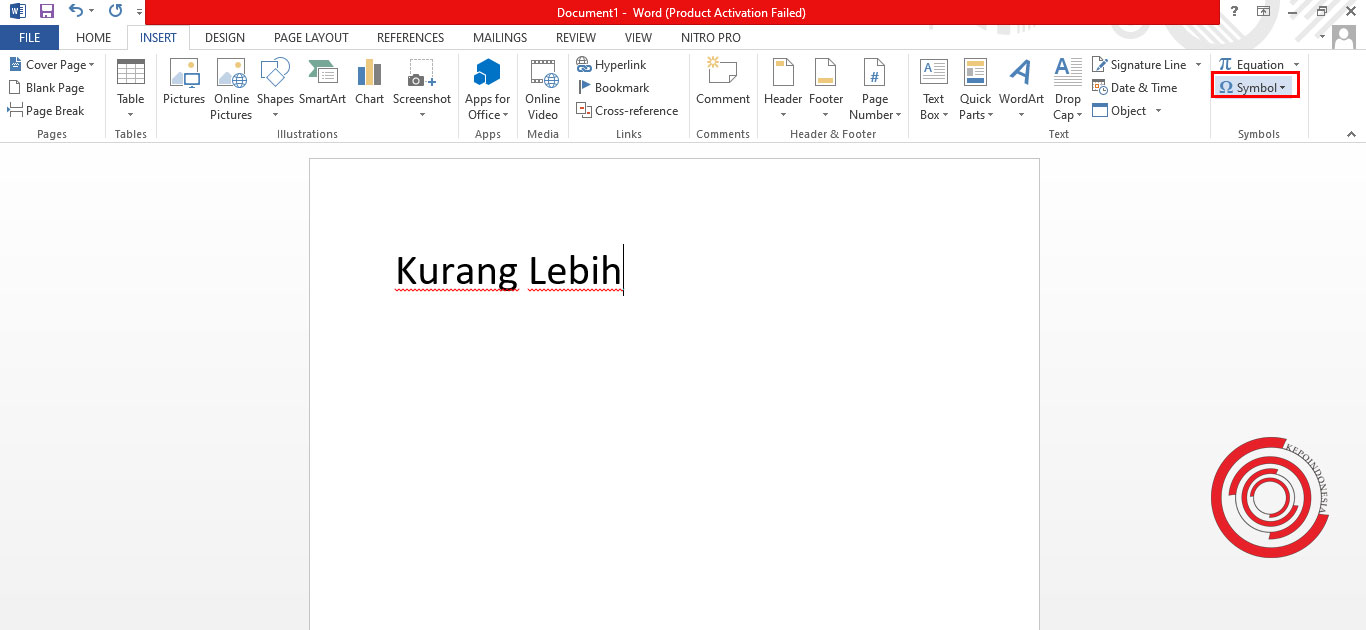This screenshot has height=630, width=1366.
Task: Go to the REFERENCES tab
Action: [410, 37]
